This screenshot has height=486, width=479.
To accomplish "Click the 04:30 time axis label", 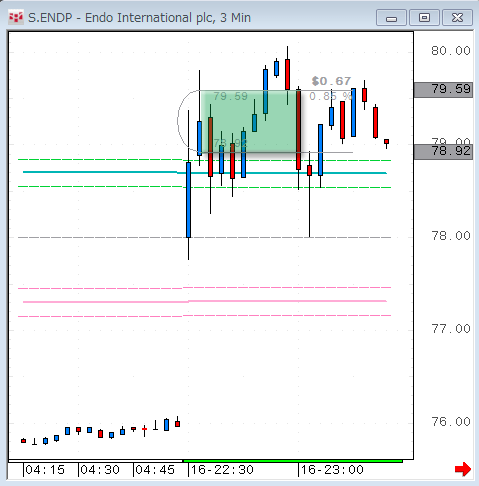I will pos(100,470).
